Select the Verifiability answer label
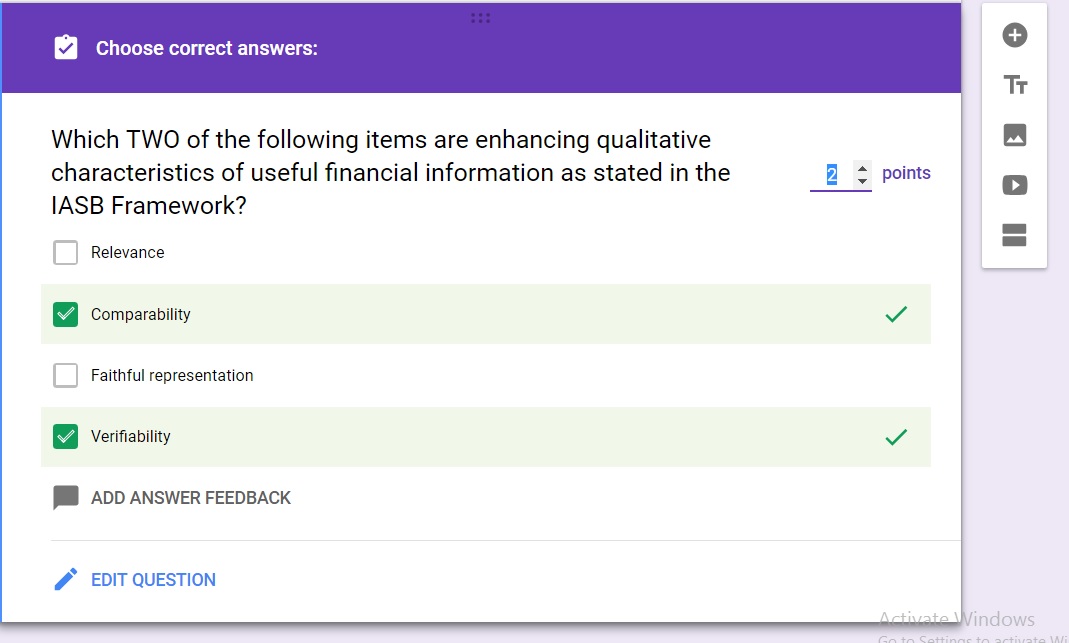 click(131, 437)
